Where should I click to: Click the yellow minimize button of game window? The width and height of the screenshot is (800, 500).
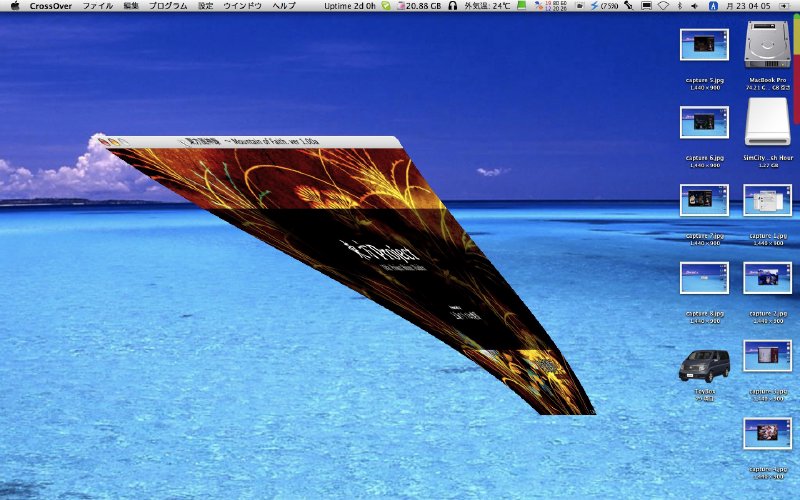(115, 142)
